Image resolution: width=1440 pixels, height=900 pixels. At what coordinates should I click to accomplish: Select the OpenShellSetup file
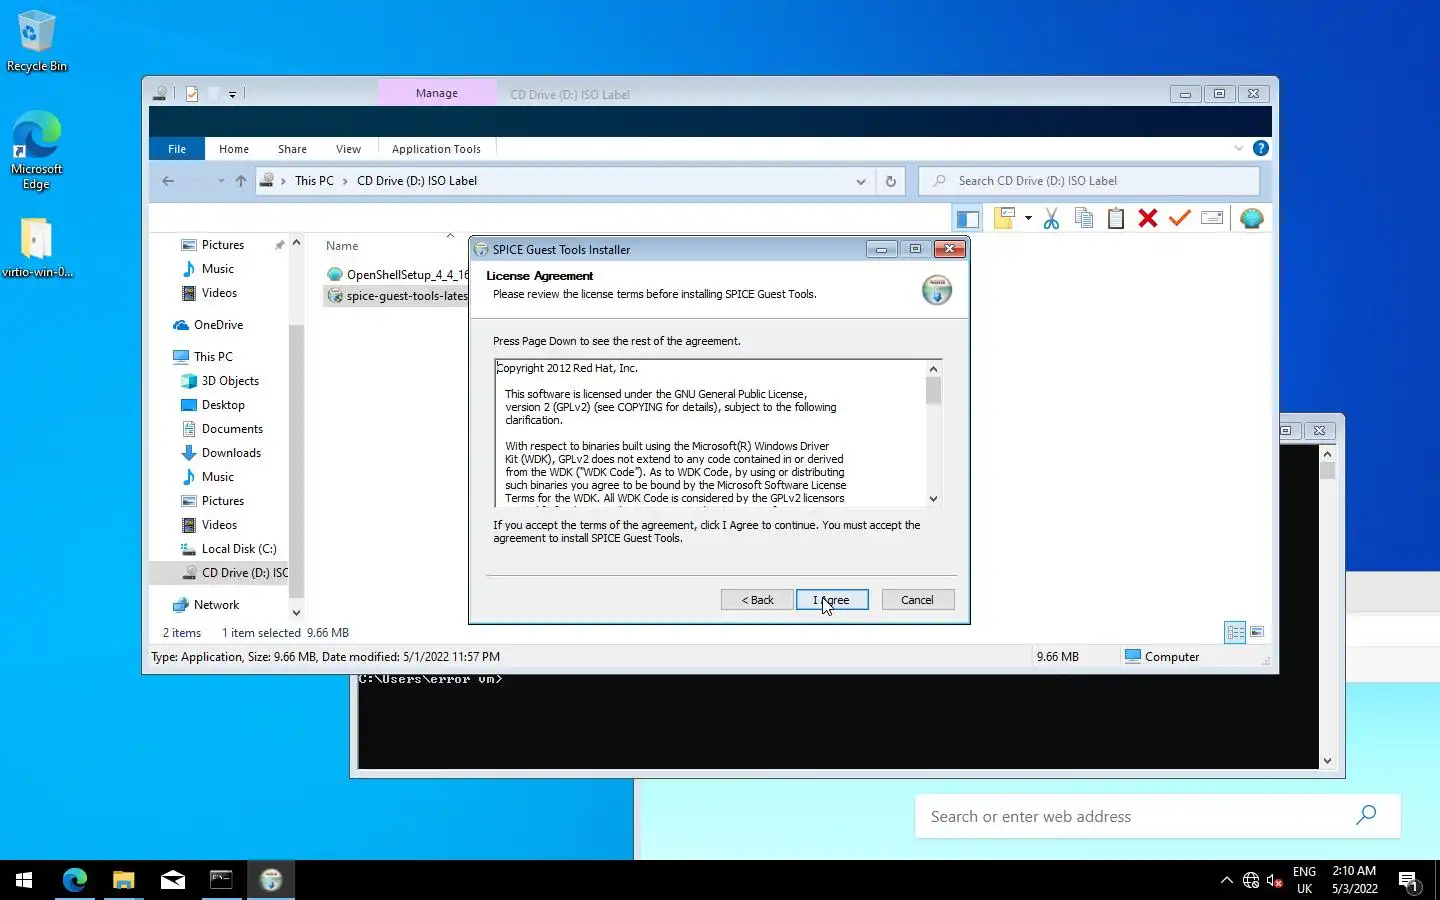(398, 275)
